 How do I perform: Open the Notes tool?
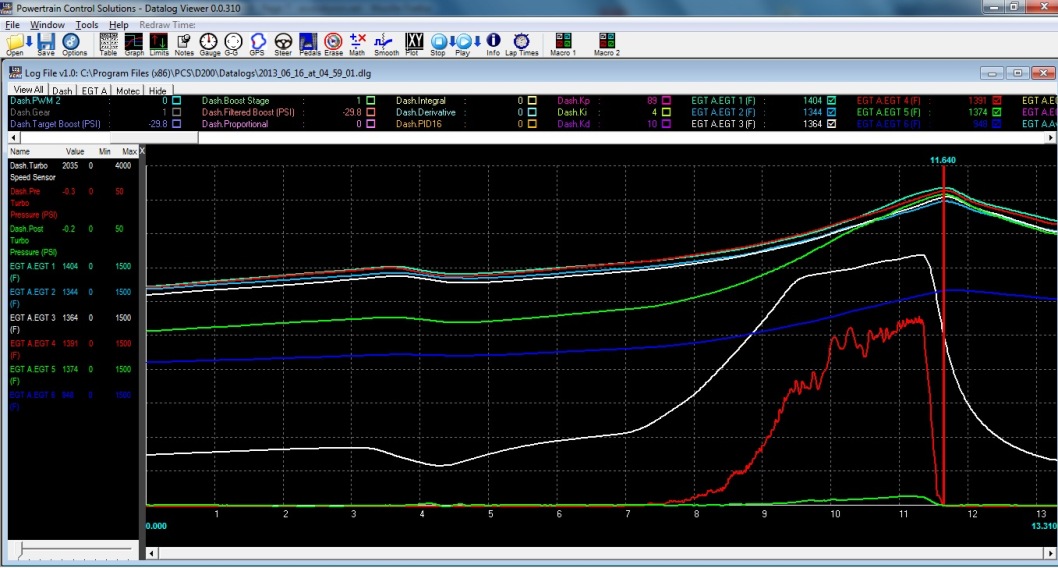184,42
